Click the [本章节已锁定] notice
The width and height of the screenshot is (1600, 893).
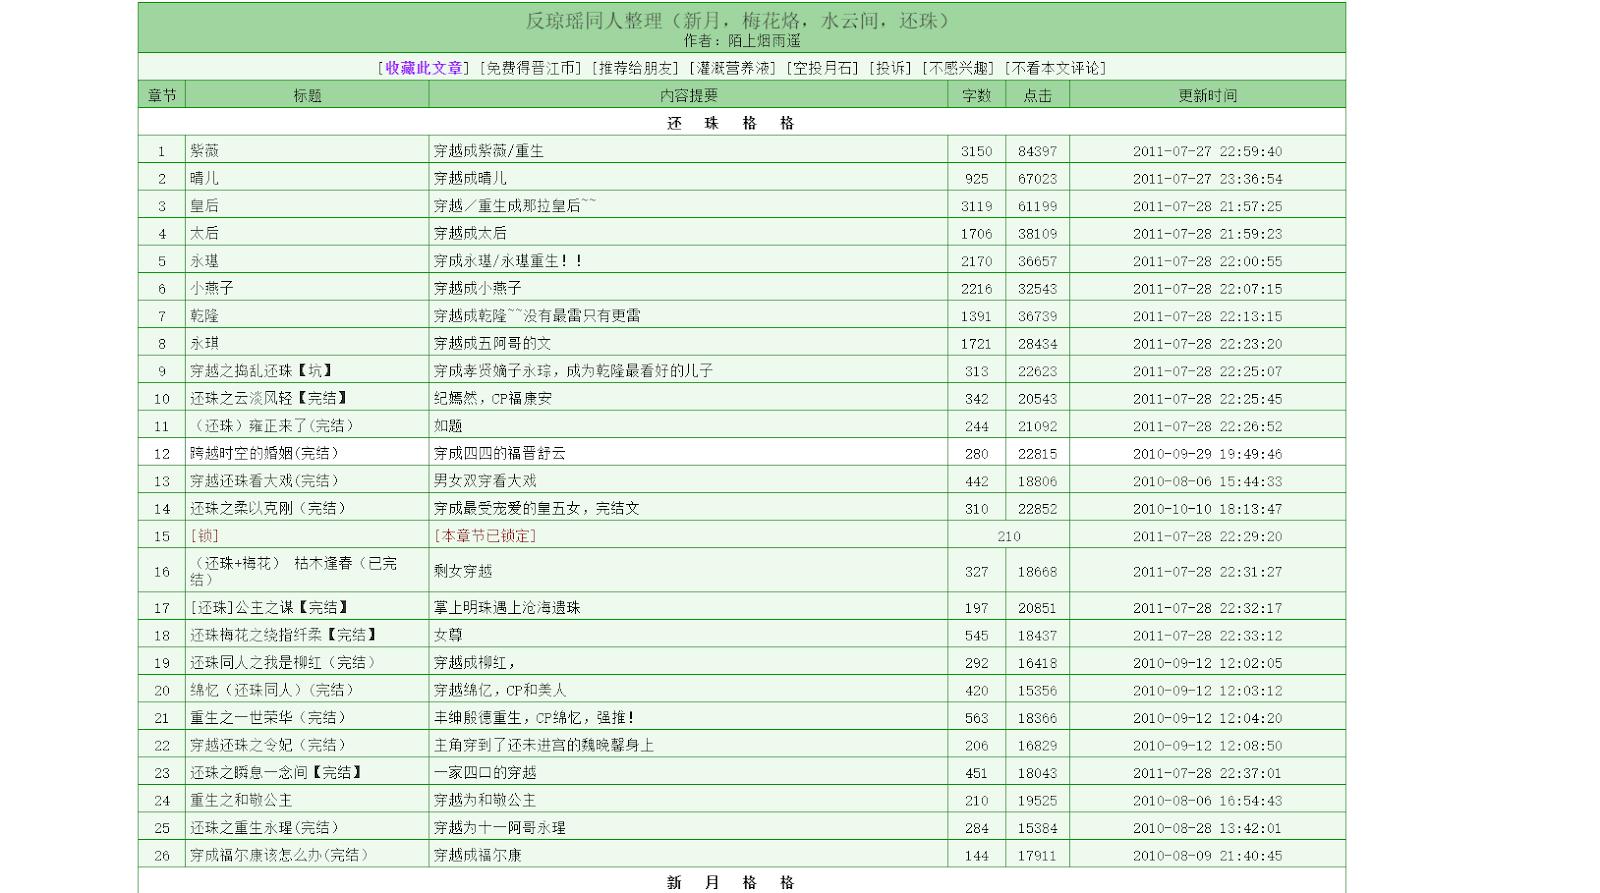485,536
